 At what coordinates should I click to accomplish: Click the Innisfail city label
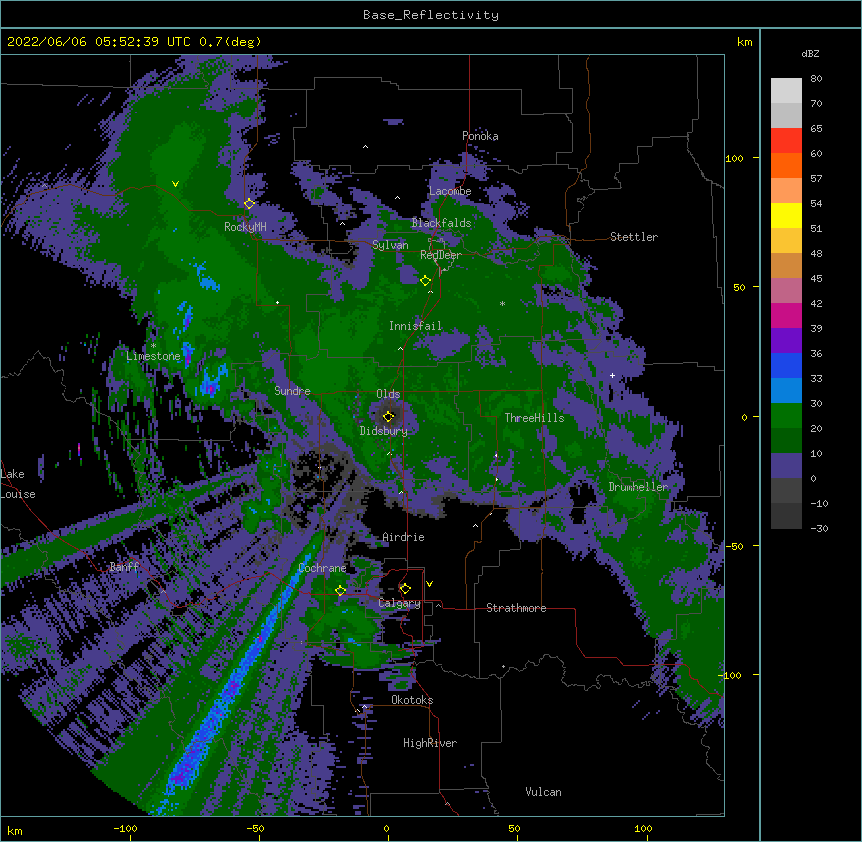(415, 326)
